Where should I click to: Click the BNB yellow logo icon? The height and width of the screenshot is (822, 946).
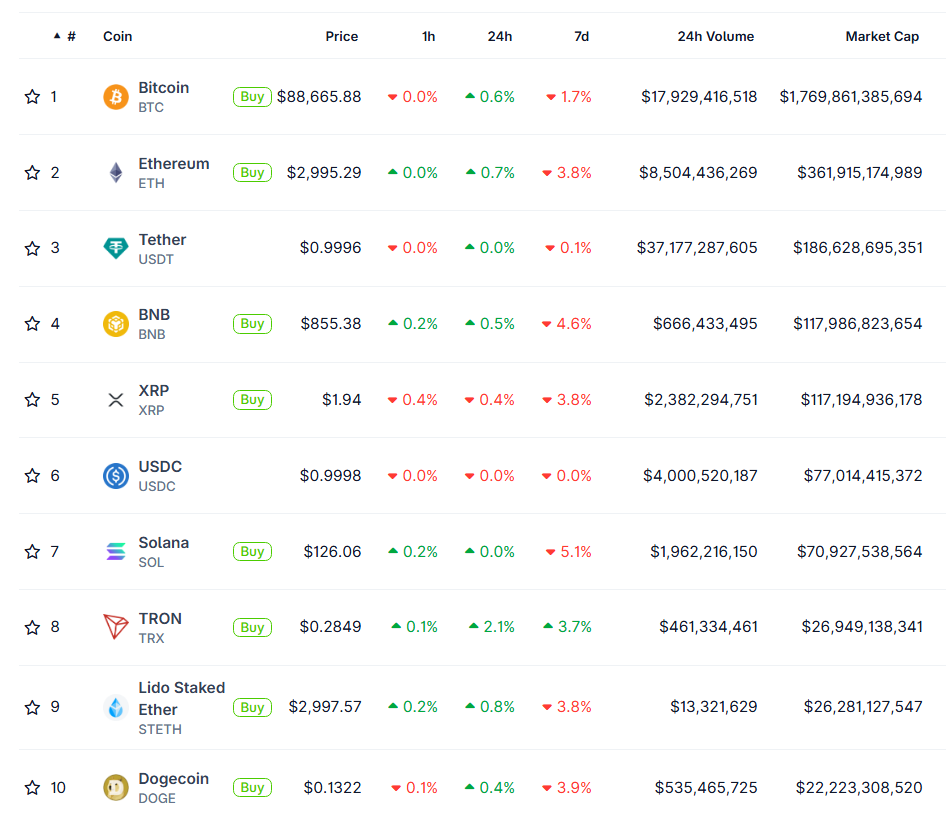116,324
